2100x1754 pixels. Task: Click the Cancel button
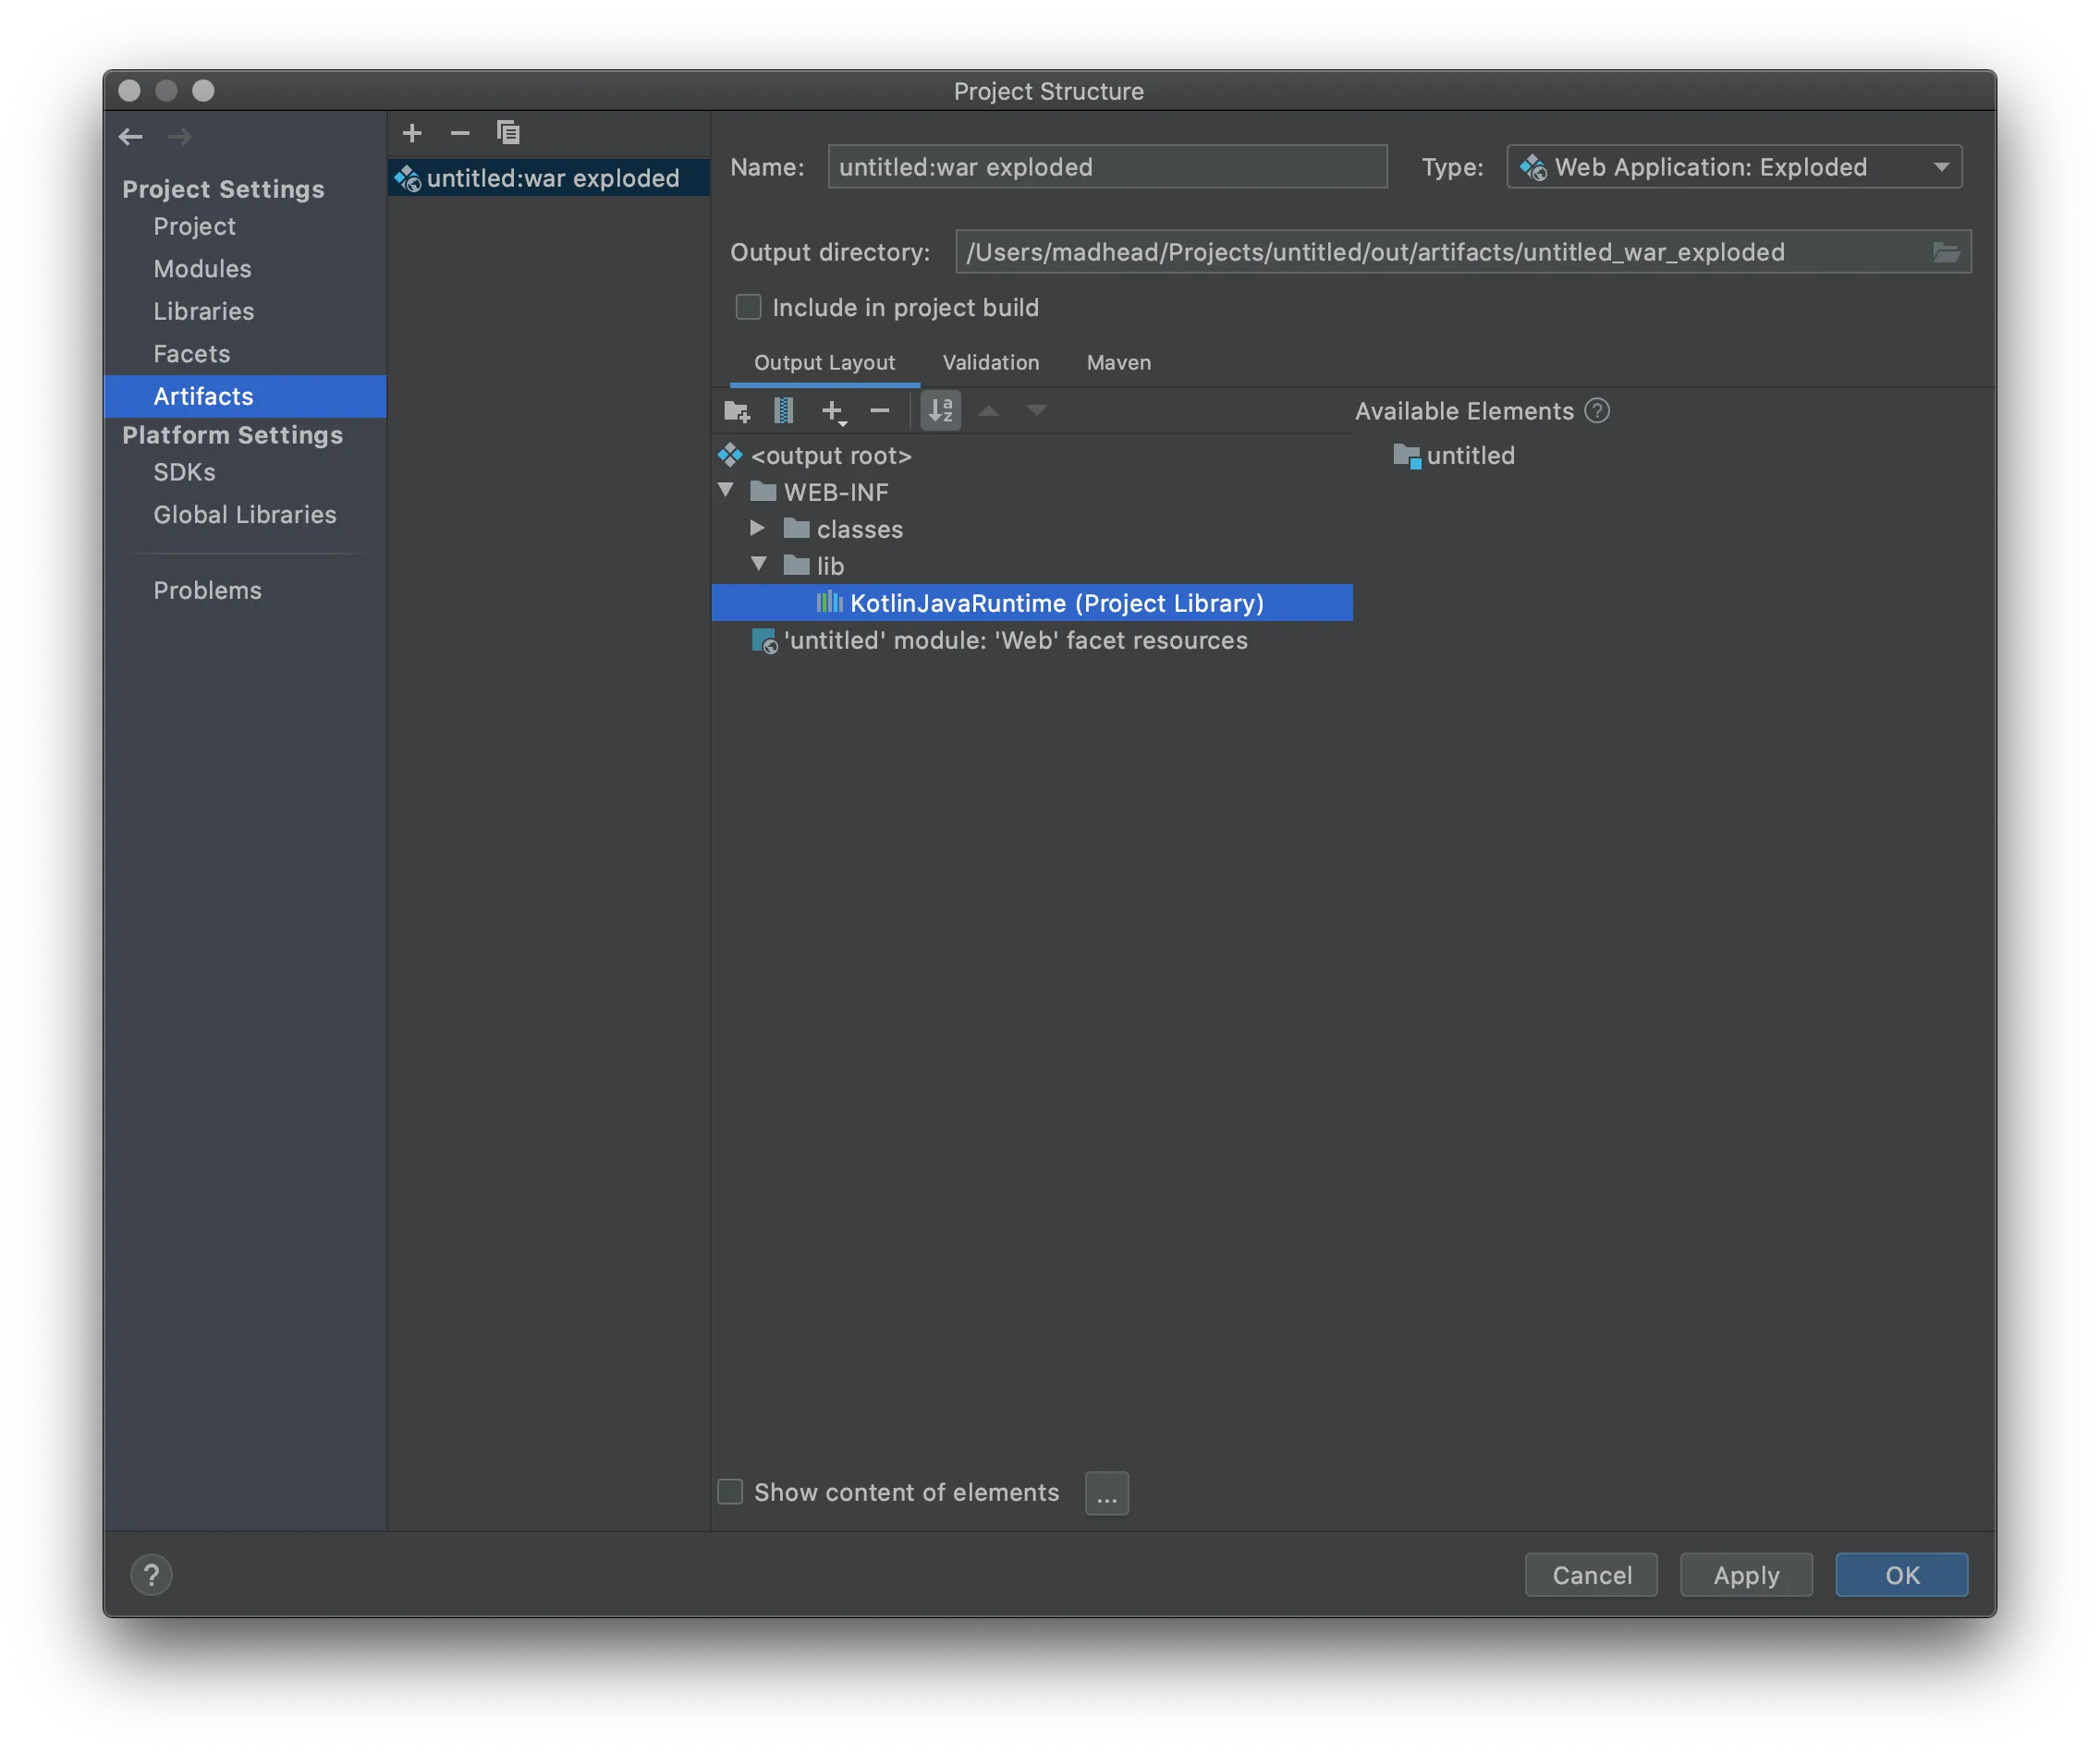(x=1590, y=1575)
